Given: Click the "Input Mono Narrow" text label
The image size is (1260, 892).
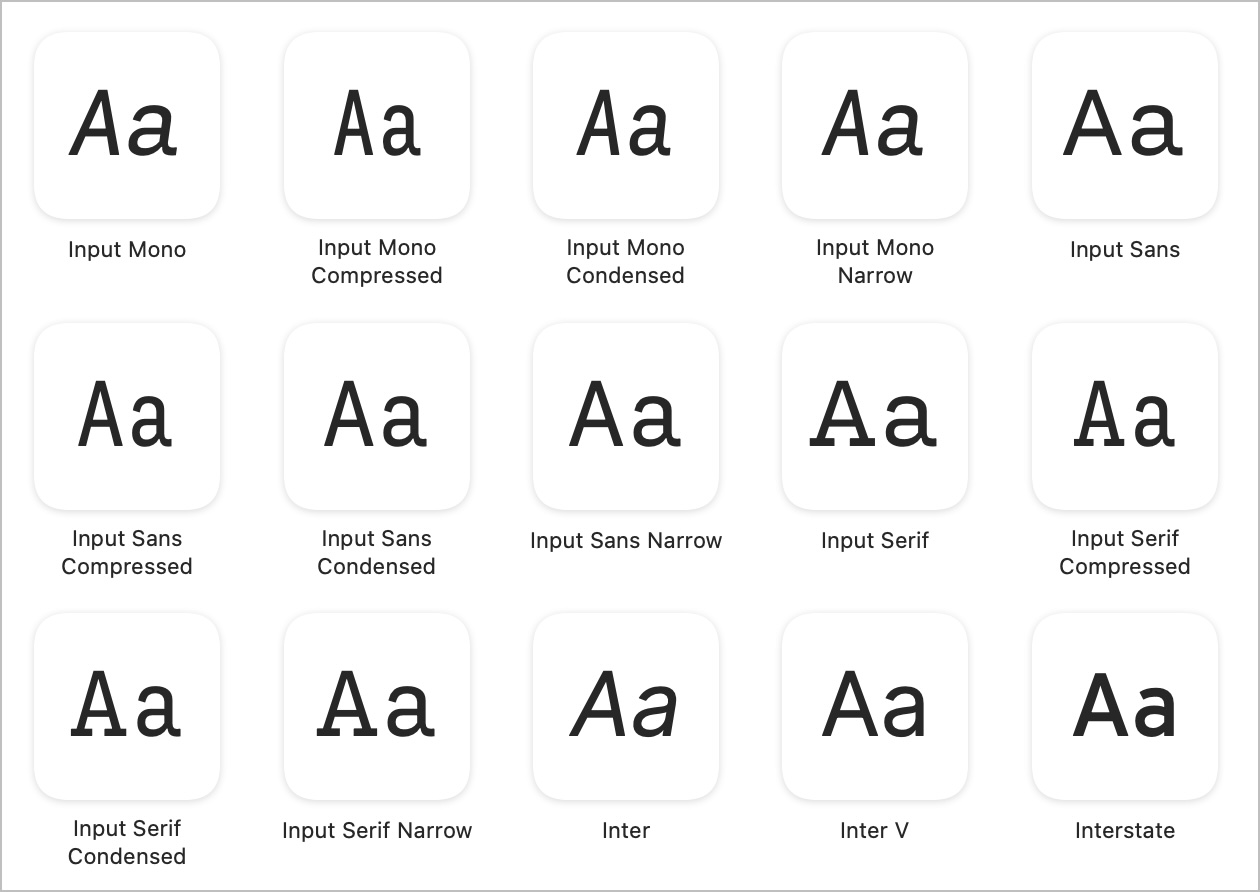Looking at the screenshot, I should pyautogui.click(x=875, y=261).
